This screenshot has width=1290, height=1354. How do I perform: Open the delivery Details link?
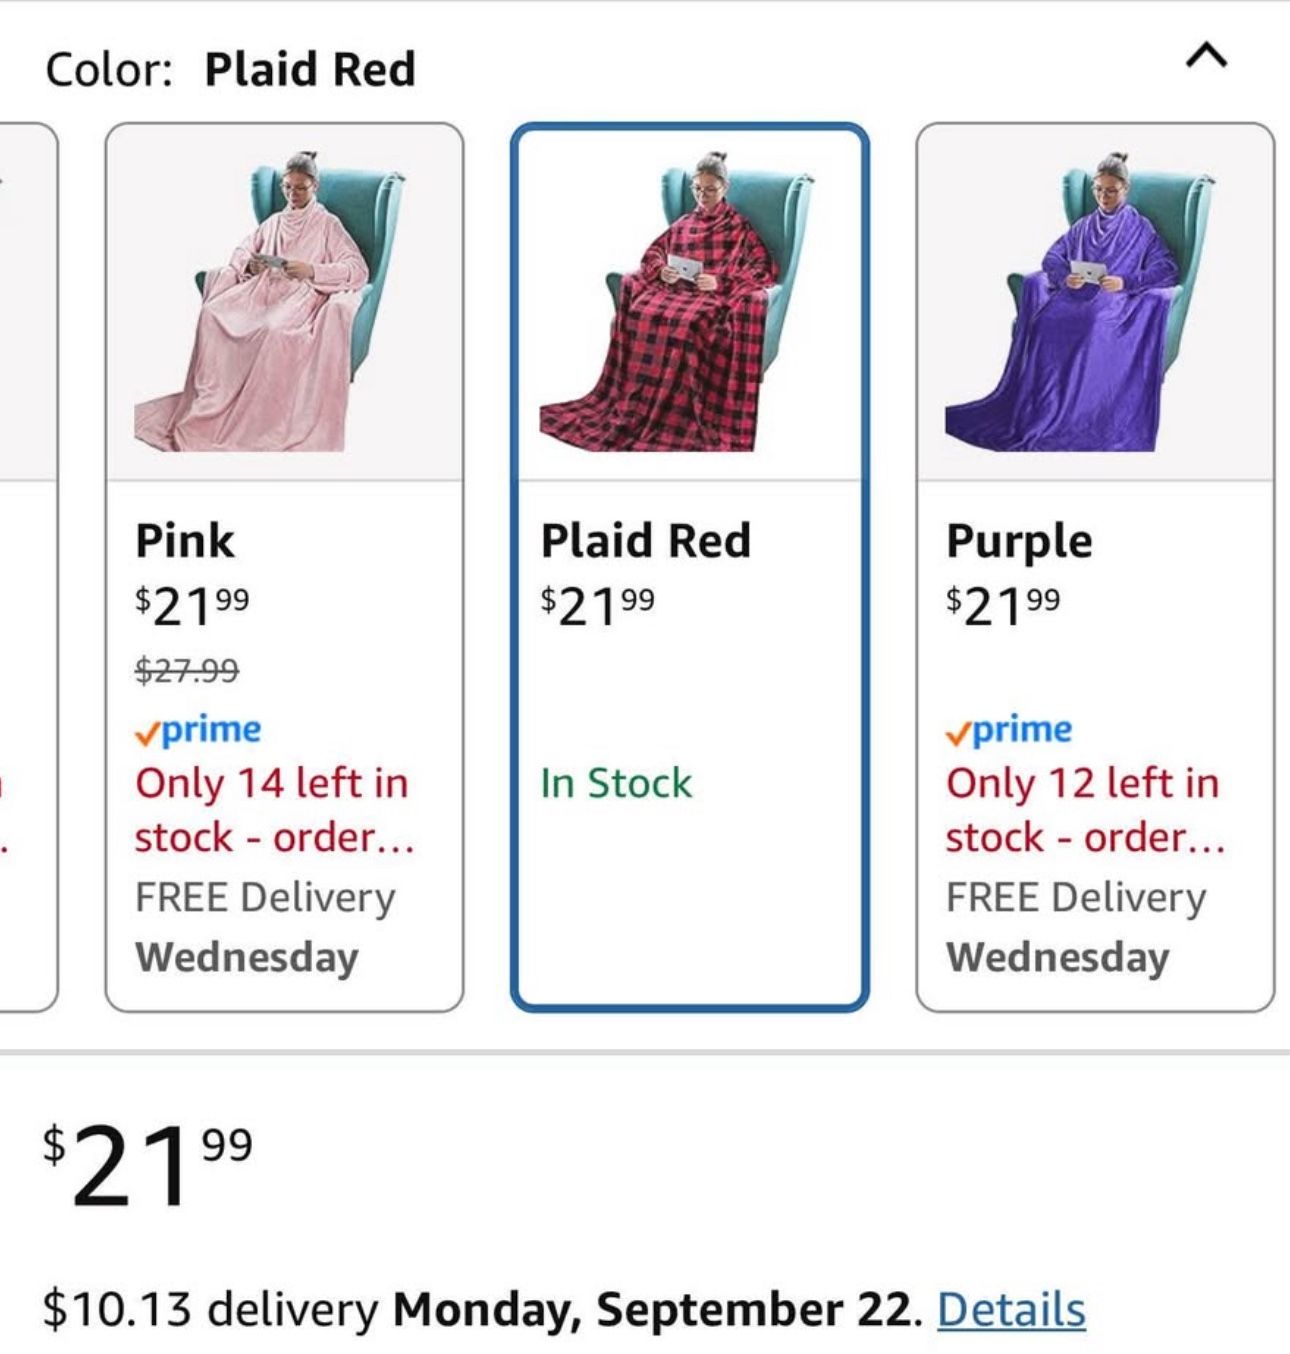click(x=1010, y=1309)
